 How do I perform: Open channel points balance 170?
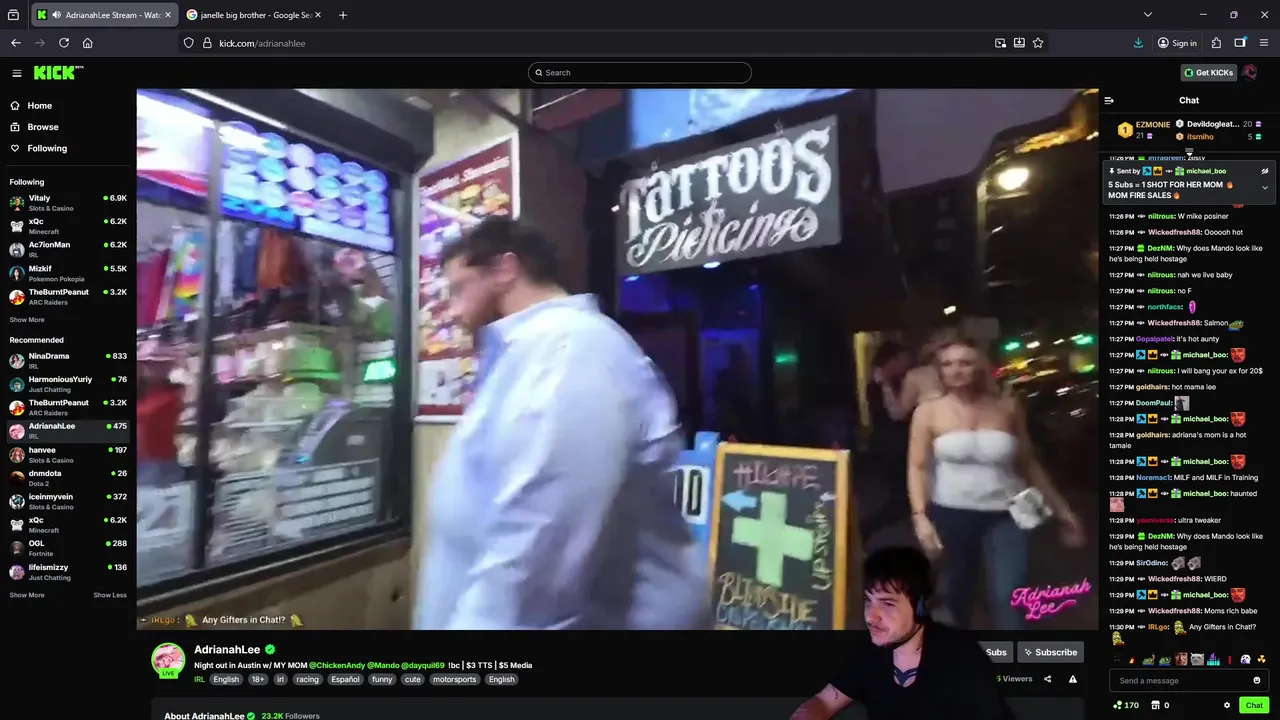click(1126, 705)
